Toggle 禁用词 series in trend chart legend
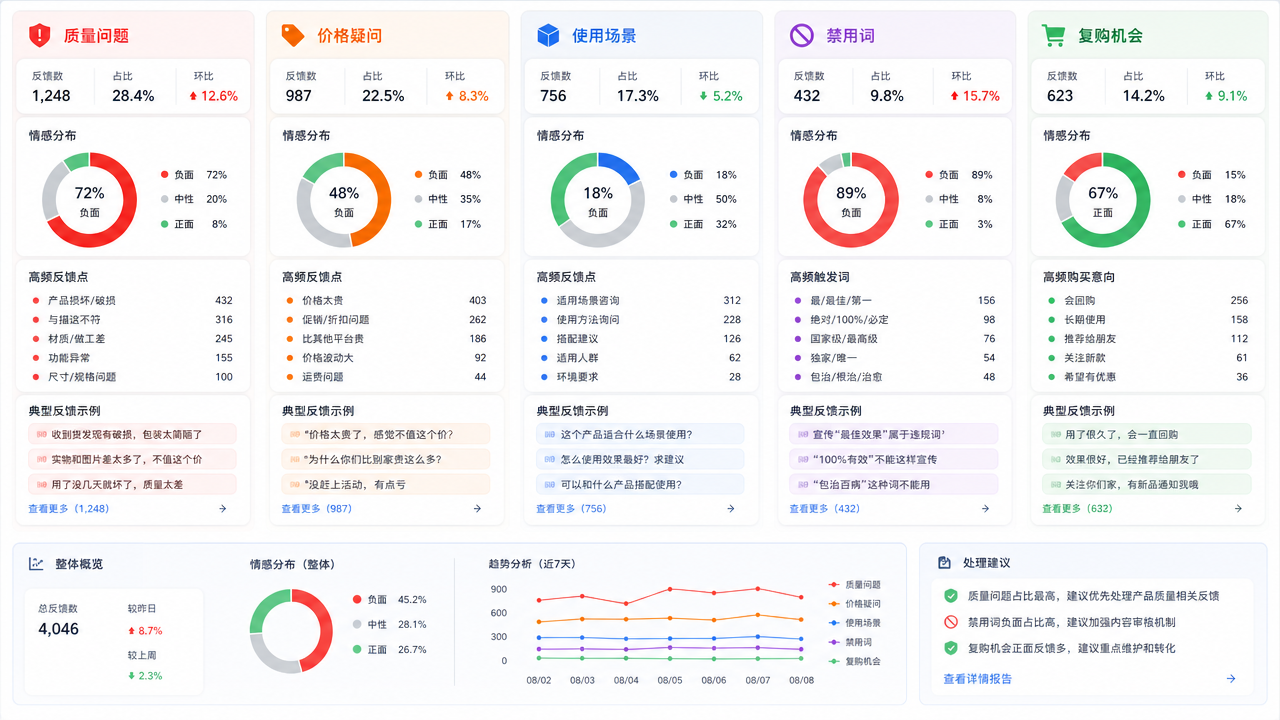The image size is (1280, 720). coord(851,642)
